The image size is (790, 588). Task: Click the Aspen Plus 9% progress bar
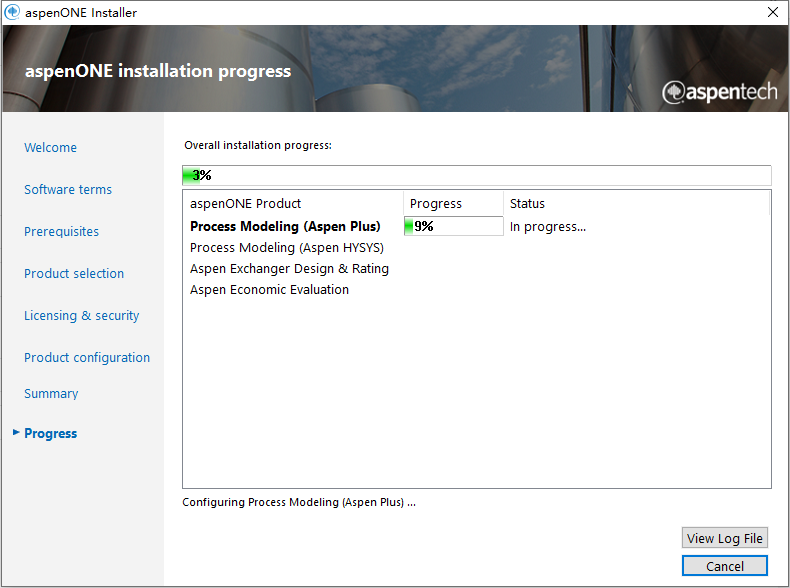453,227
